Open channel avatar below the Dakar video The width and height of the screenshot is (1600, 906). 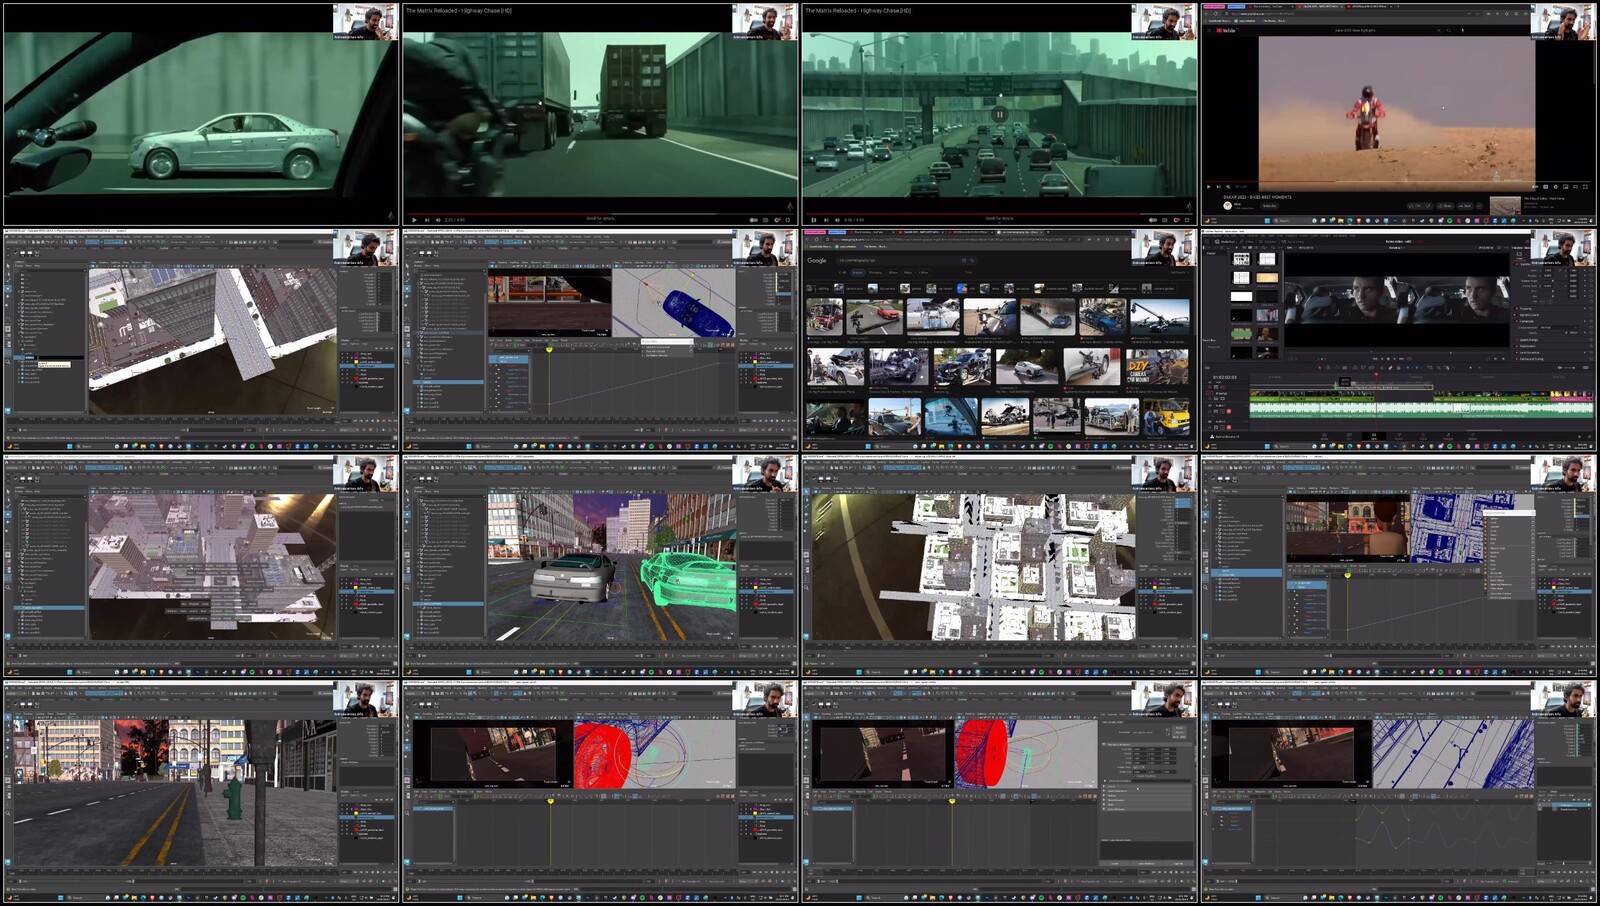[x=1227, y=206]
